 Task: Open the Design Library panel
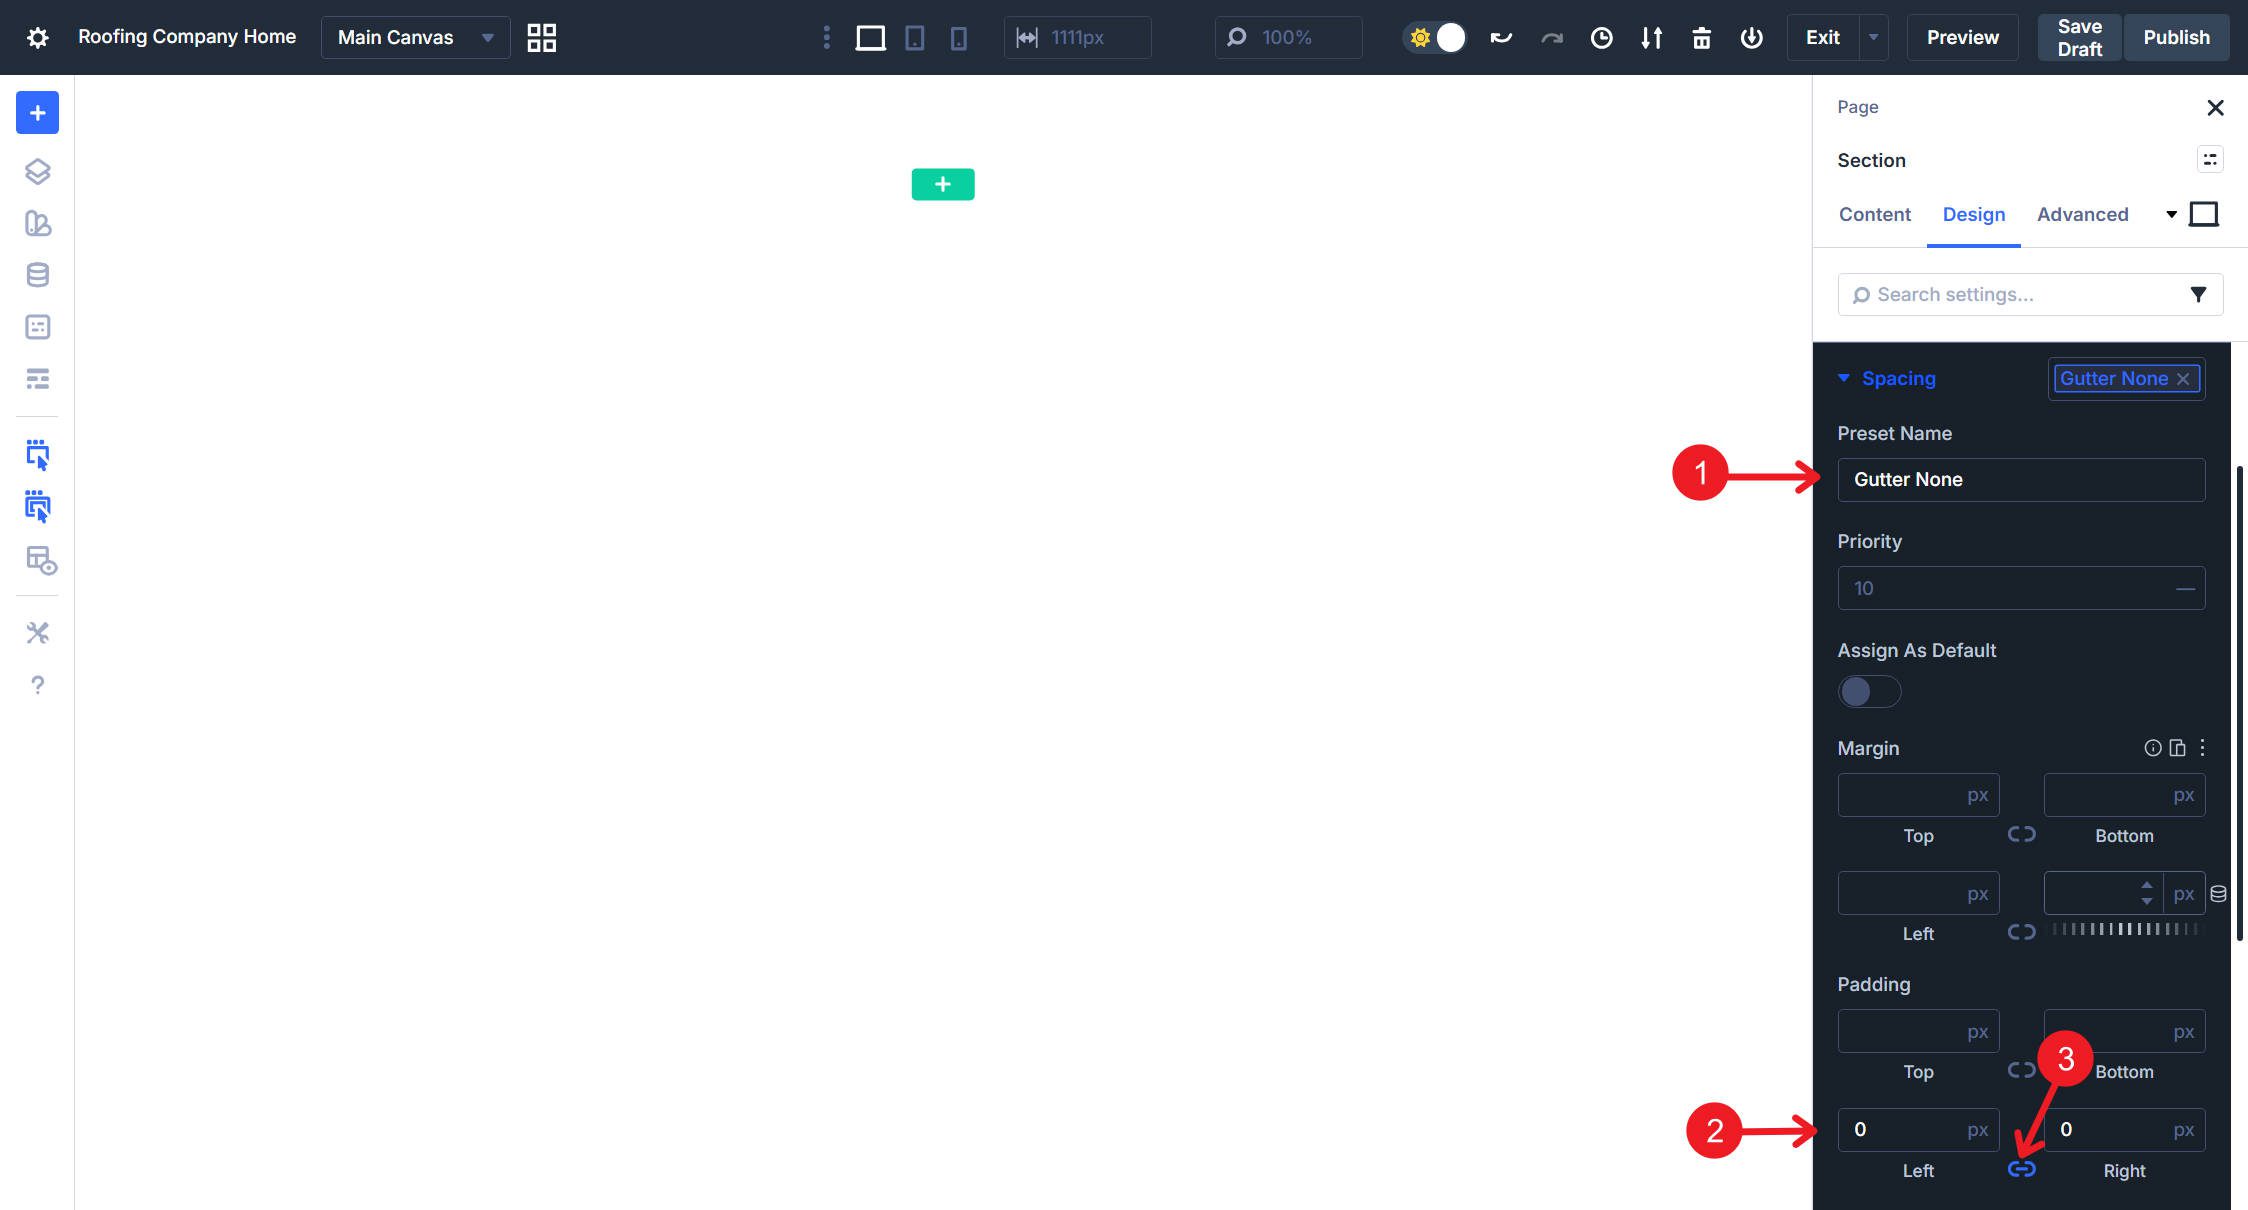[x=36, y=224]
